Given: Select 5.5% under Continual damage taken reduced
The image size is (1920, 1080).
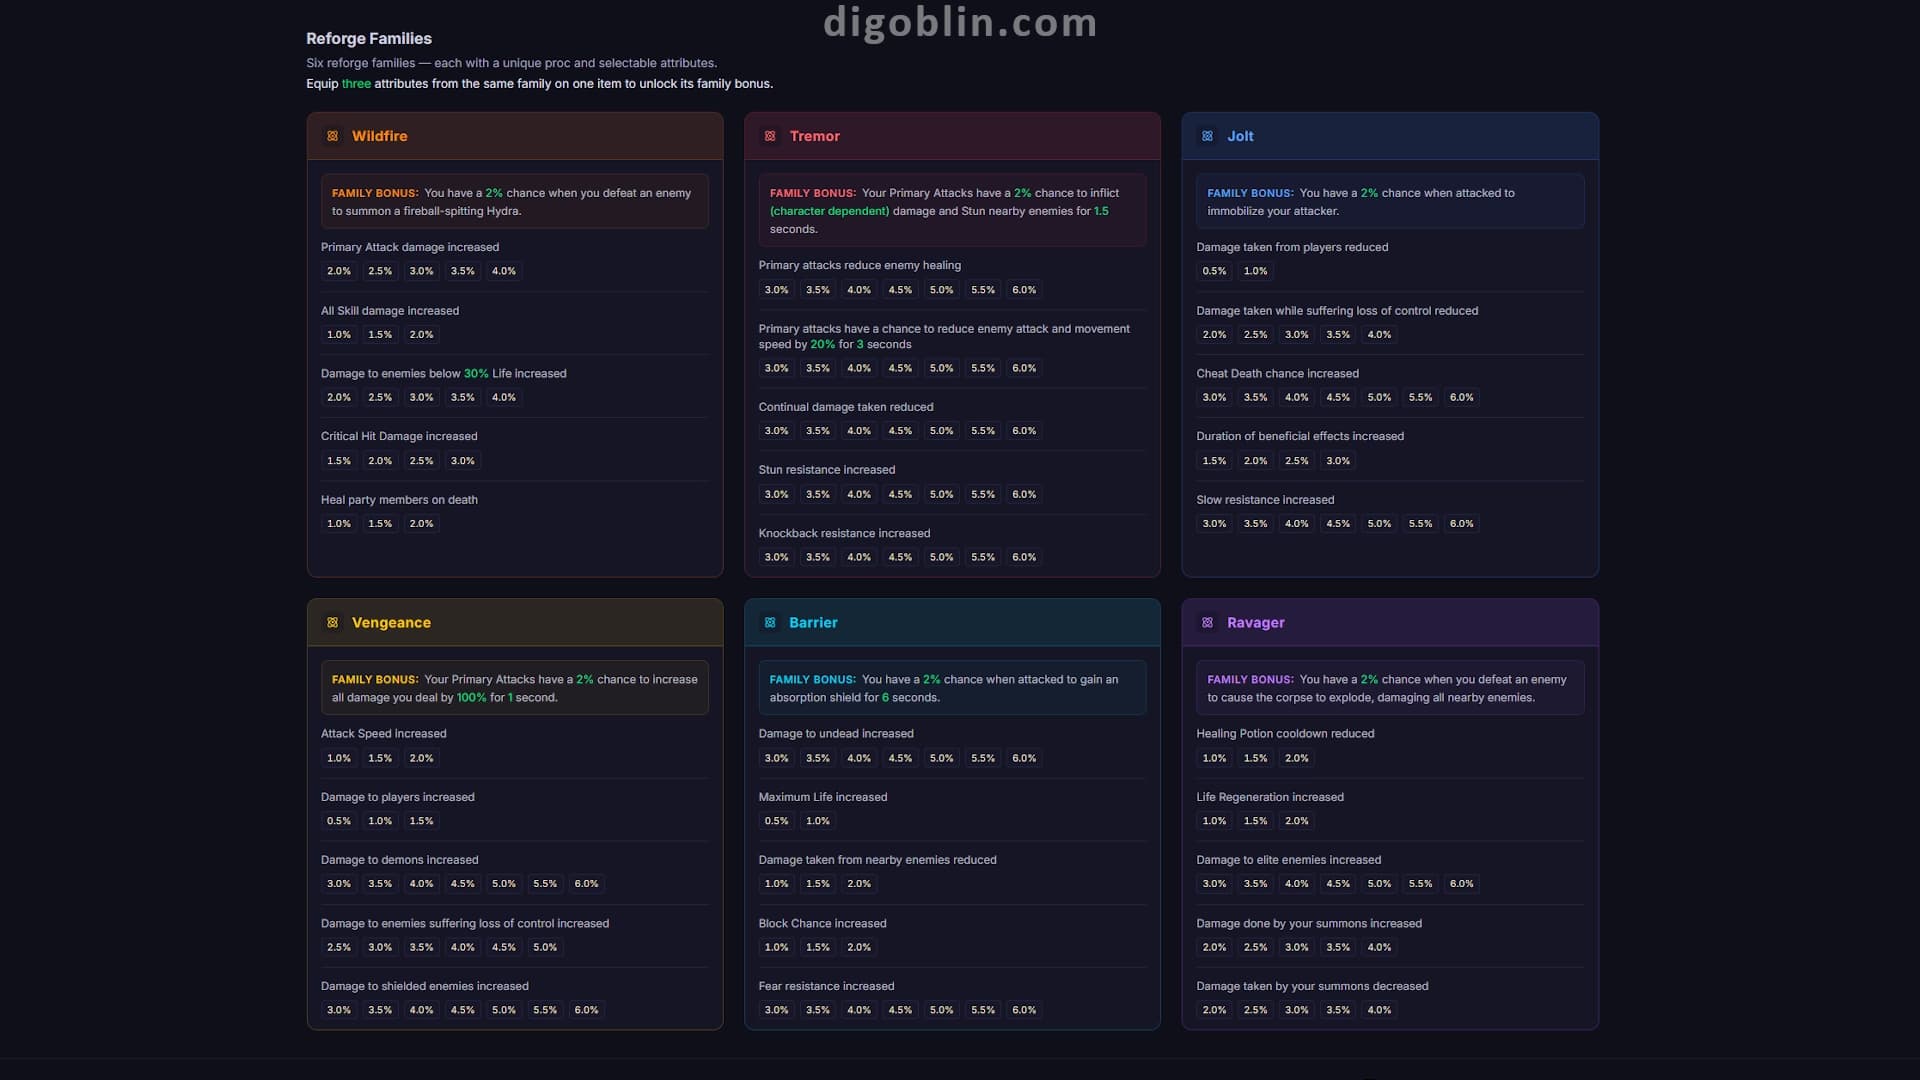Looking at the screenshot, I should pos(983,431).
